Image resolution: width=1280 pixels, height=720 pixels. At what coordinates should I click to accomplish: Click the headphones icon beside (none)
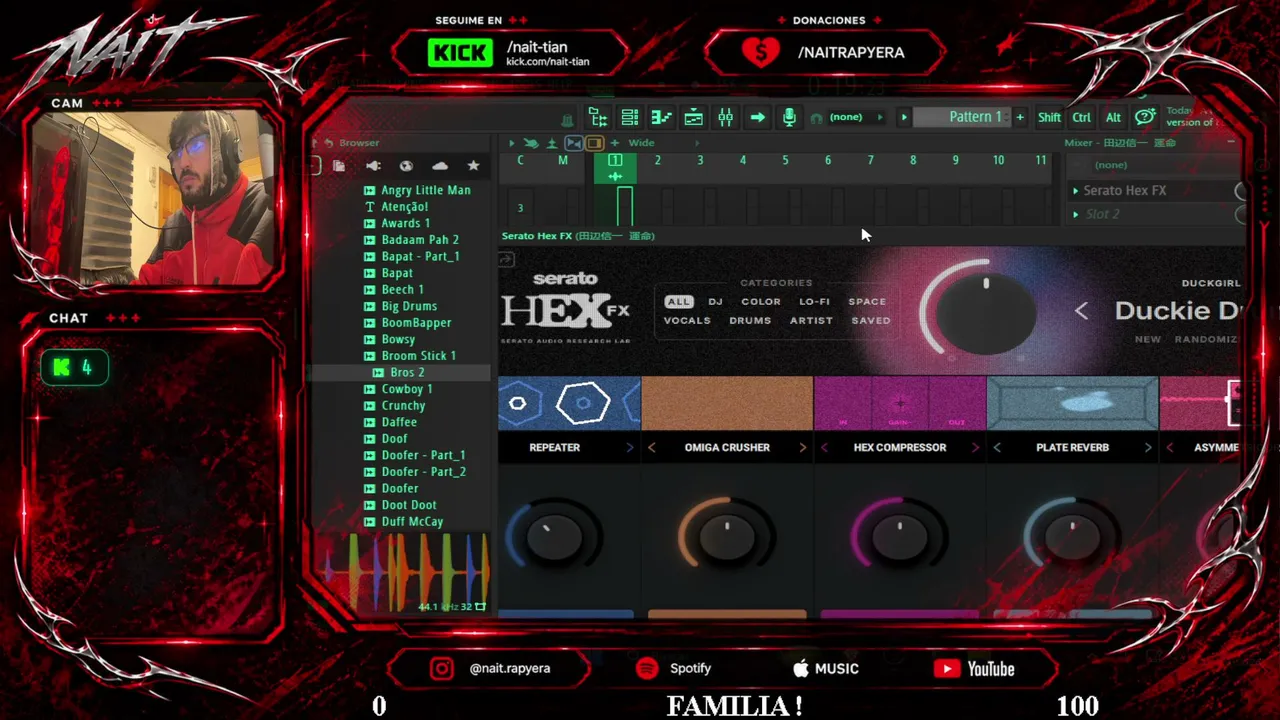pyautogui.click(x=816, y=118)
